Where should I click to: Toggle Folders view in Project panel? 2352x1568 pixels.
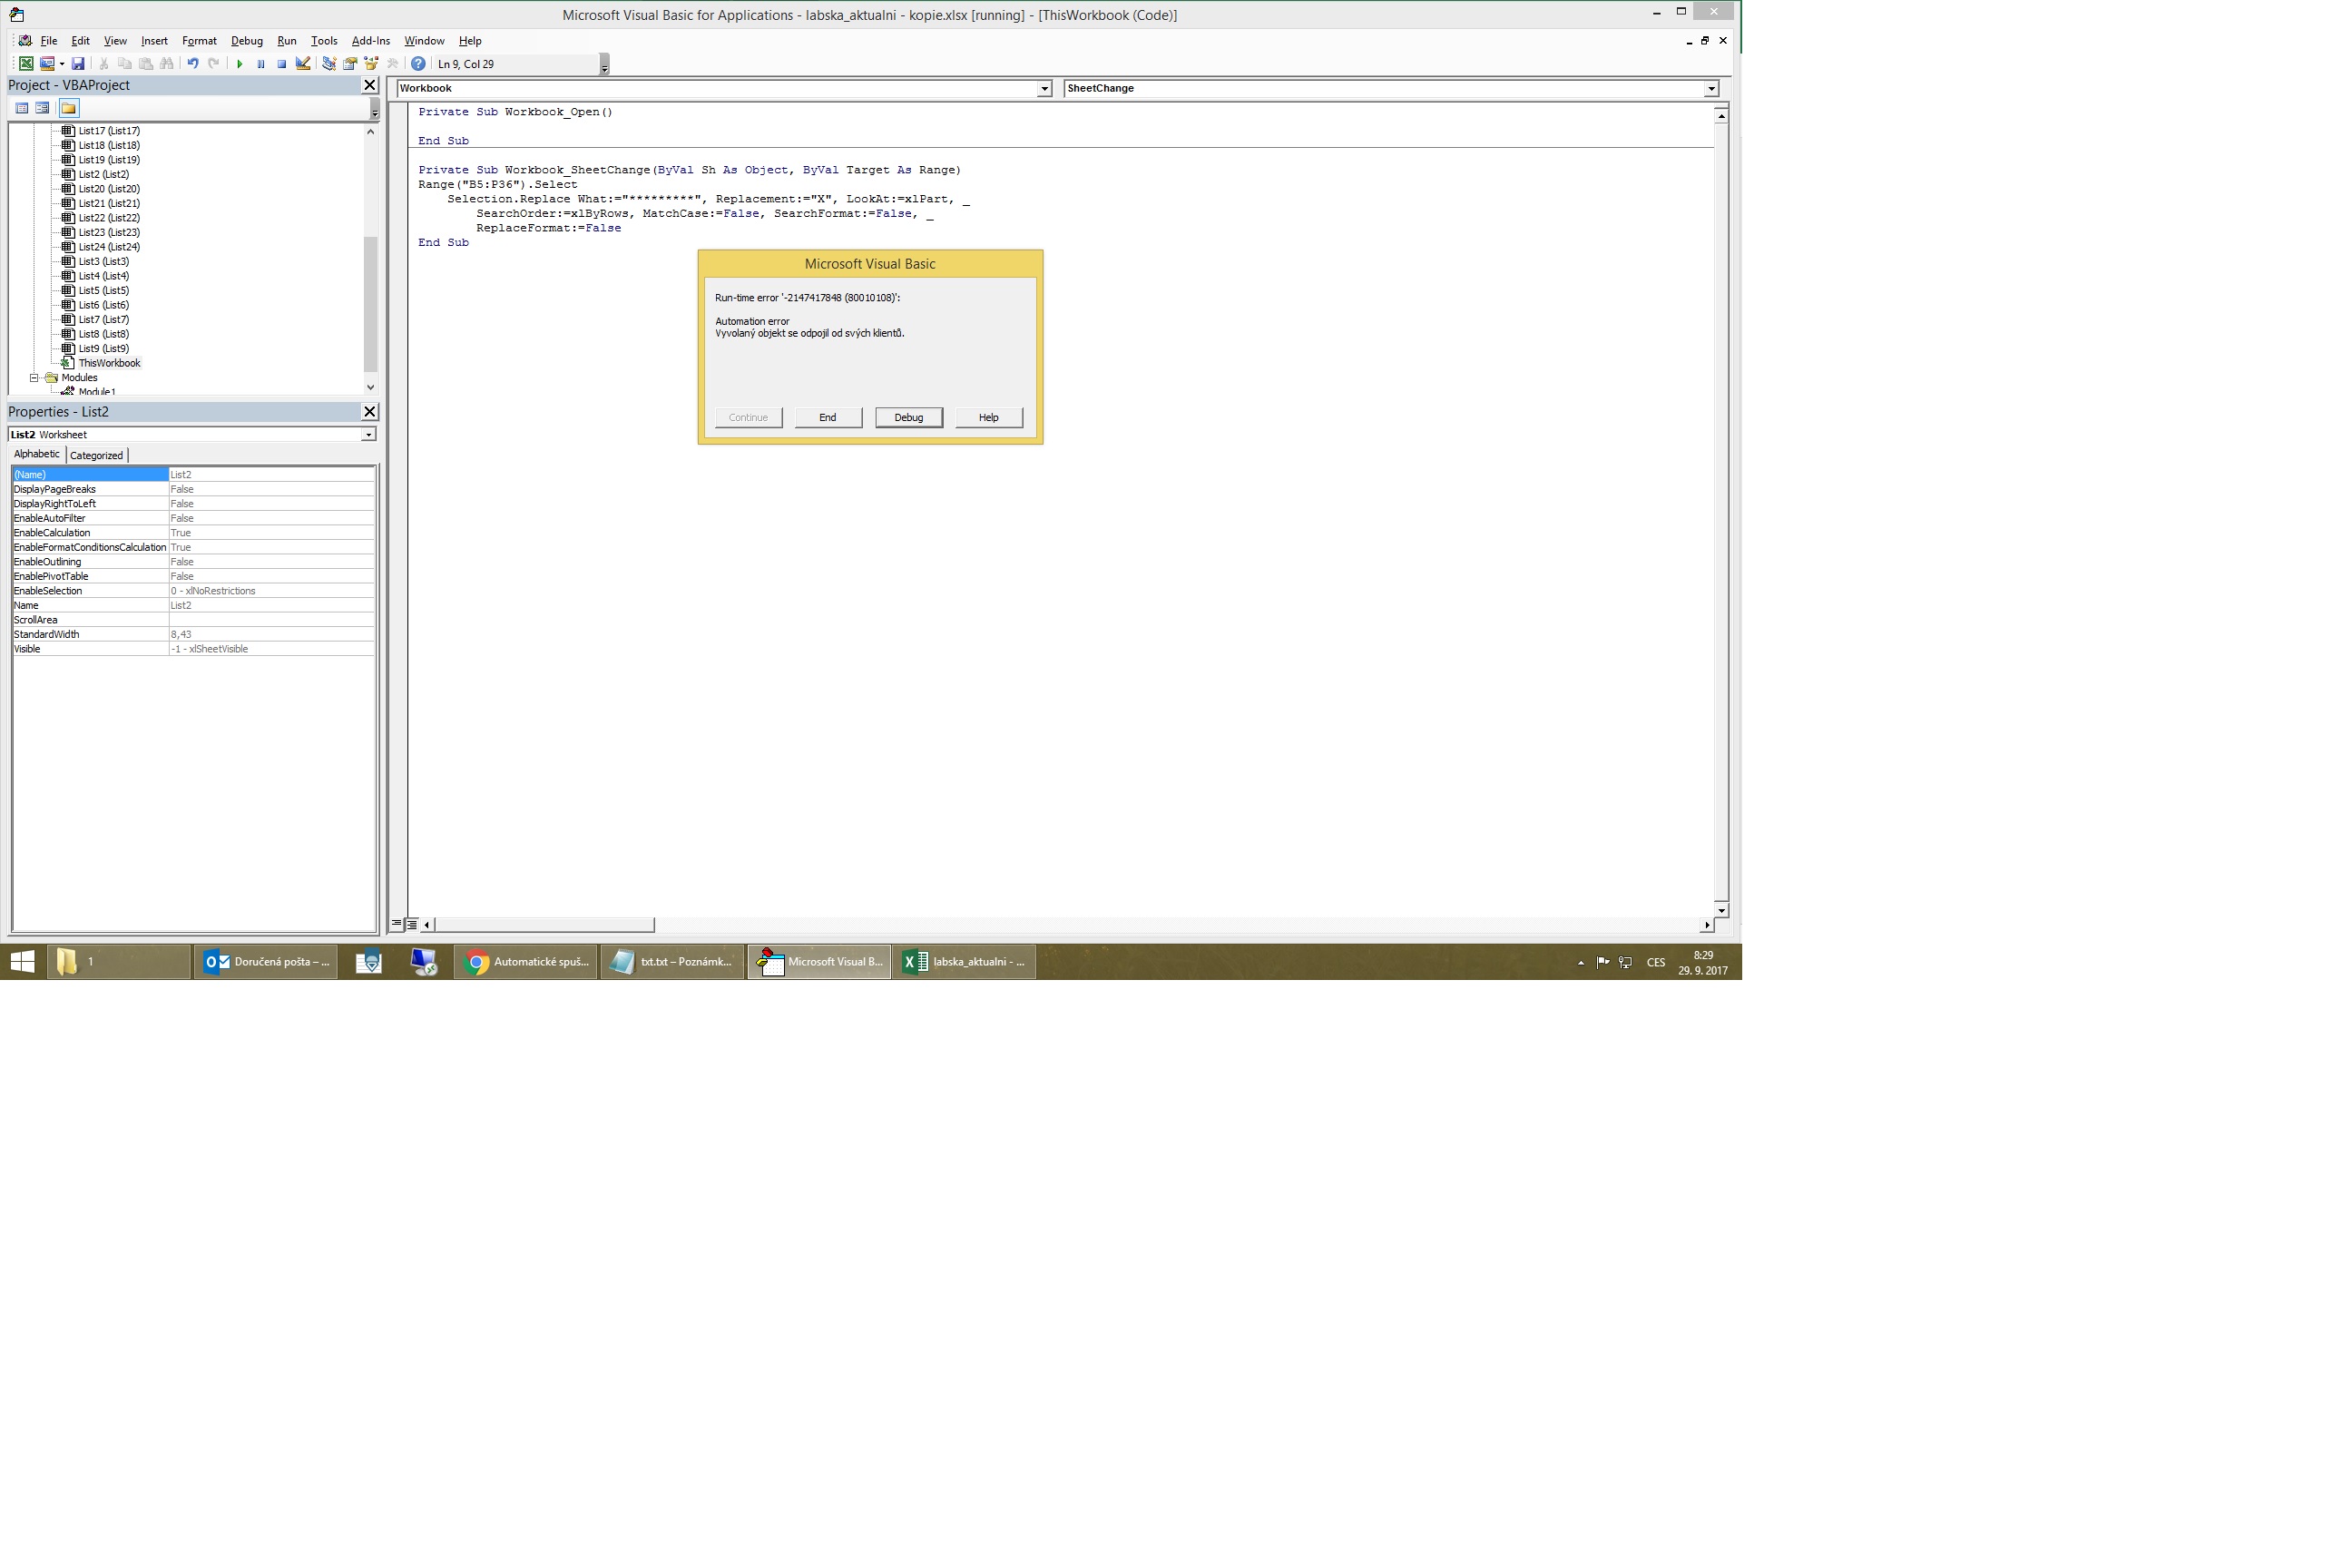(68, 108)
